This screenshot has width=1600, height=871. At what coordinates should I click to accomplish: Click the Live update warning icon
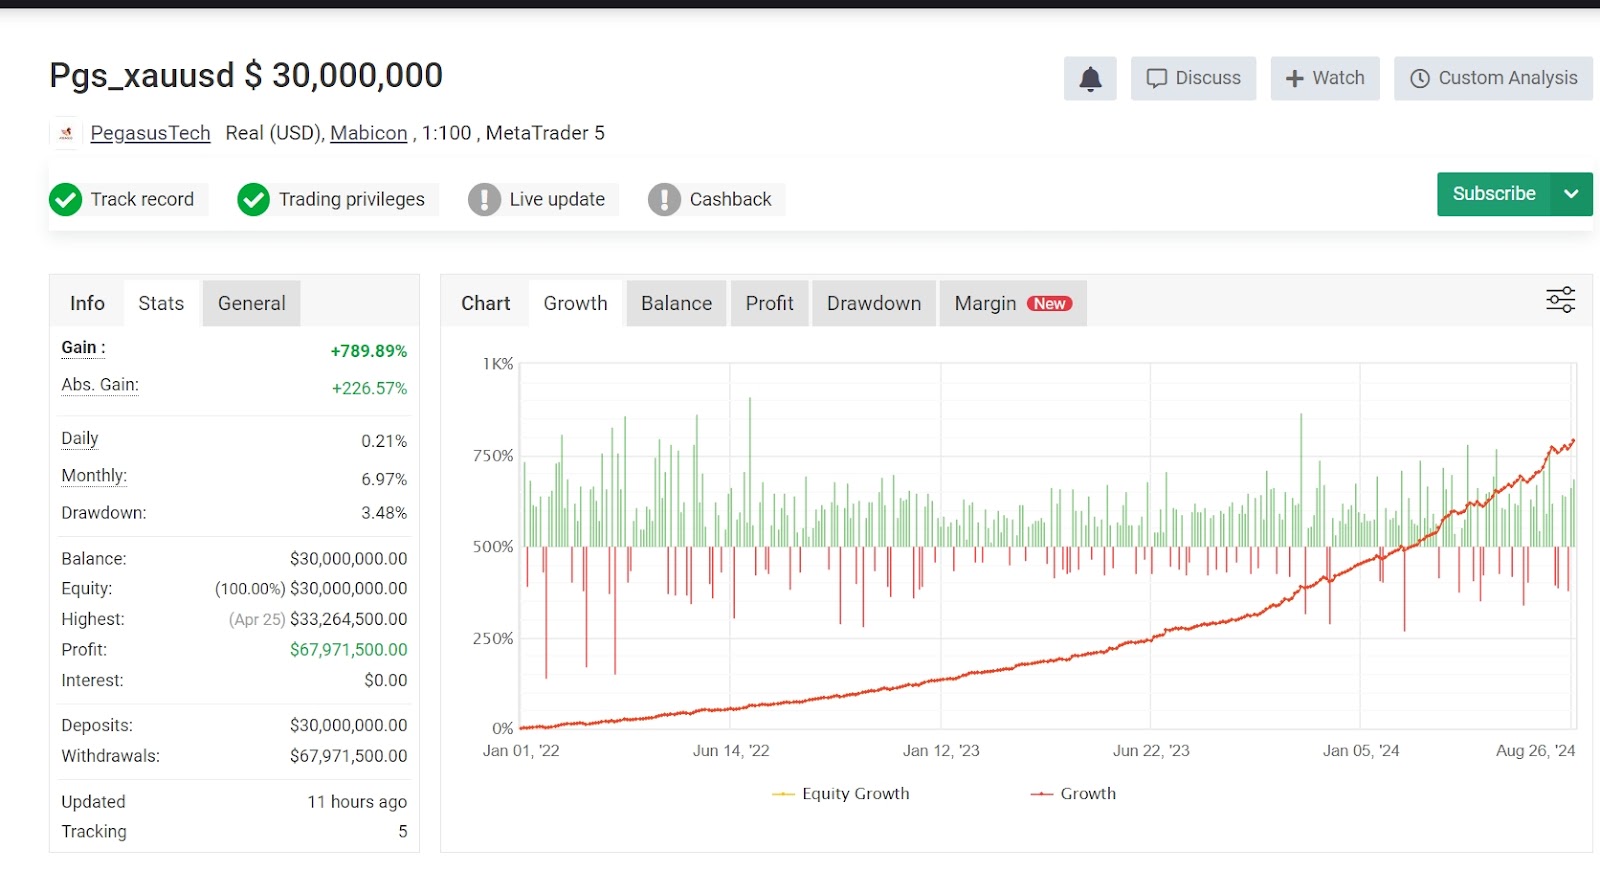(484, 200)
